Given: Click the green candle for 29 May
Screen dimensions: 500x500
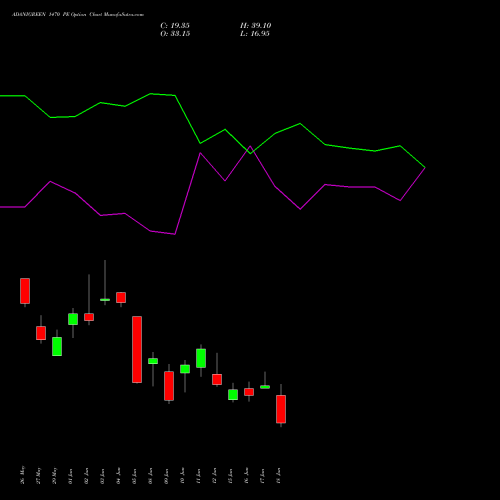Looking at the screenshot, I should [x=57, y=347].
